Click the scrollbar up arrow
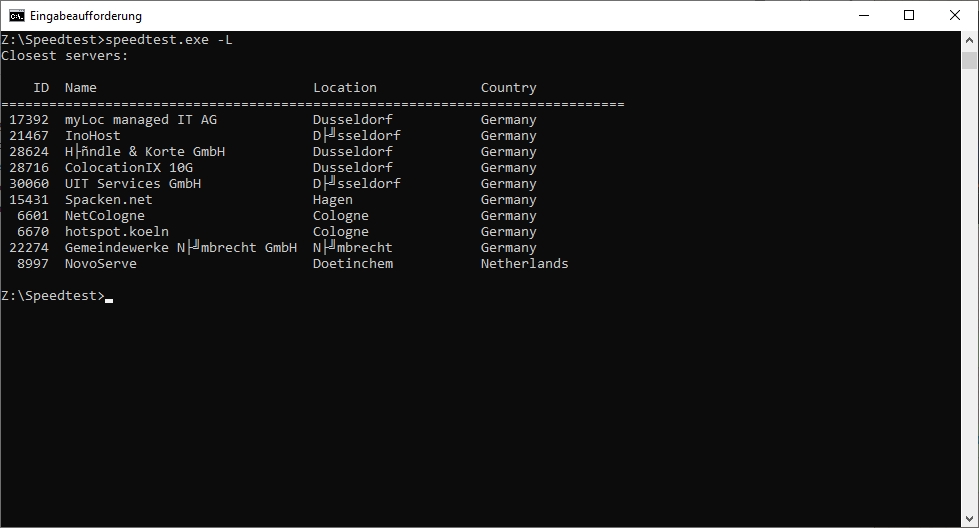Viewport: 979px width, 528px height. click(x=969, y=40)
